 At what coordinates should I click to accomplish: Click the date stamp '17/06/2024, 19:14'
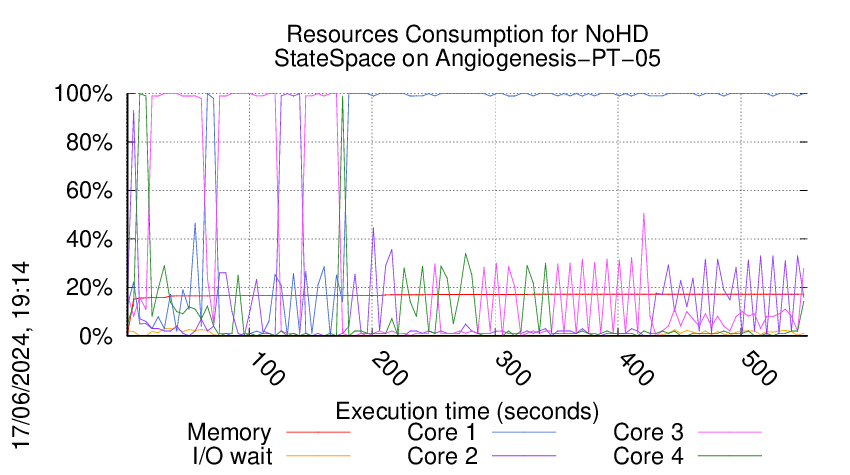click(x=21, y=355)
